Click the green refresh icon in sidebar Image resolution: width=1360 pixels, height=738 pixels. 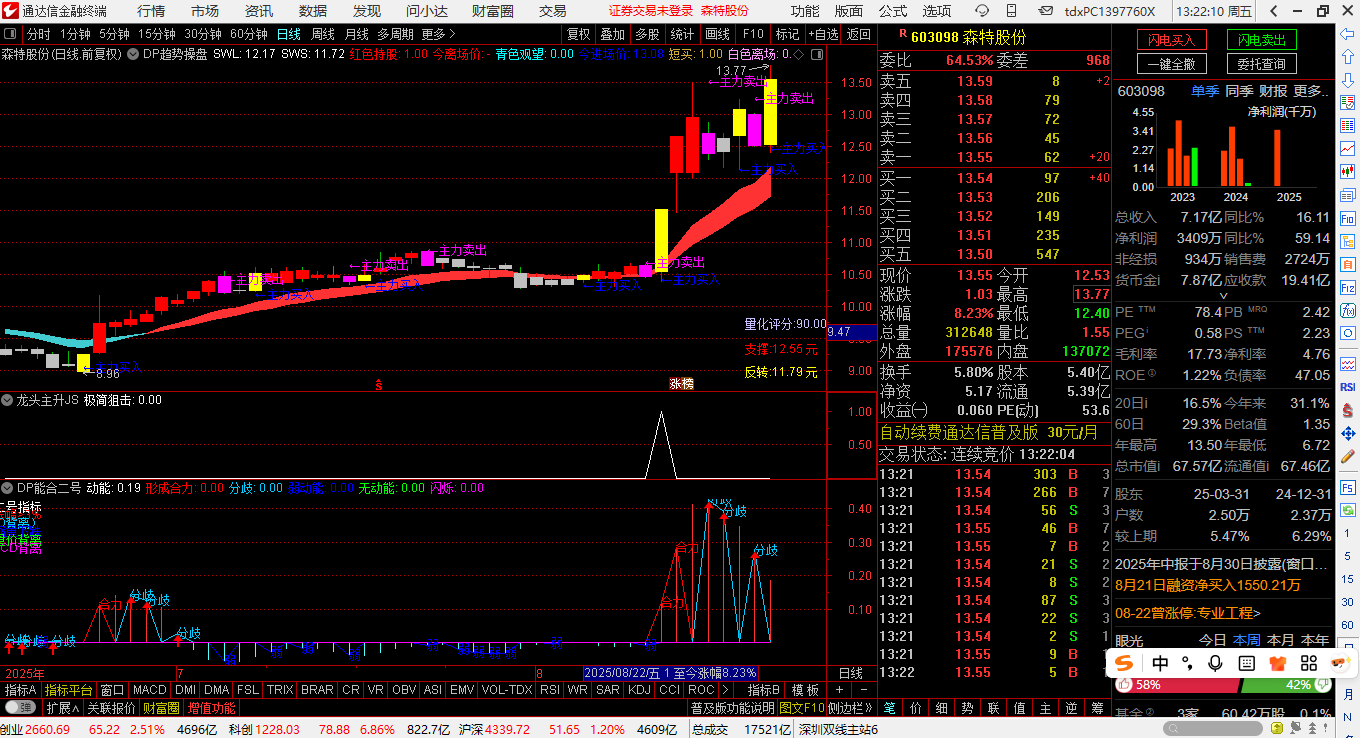1347,509
